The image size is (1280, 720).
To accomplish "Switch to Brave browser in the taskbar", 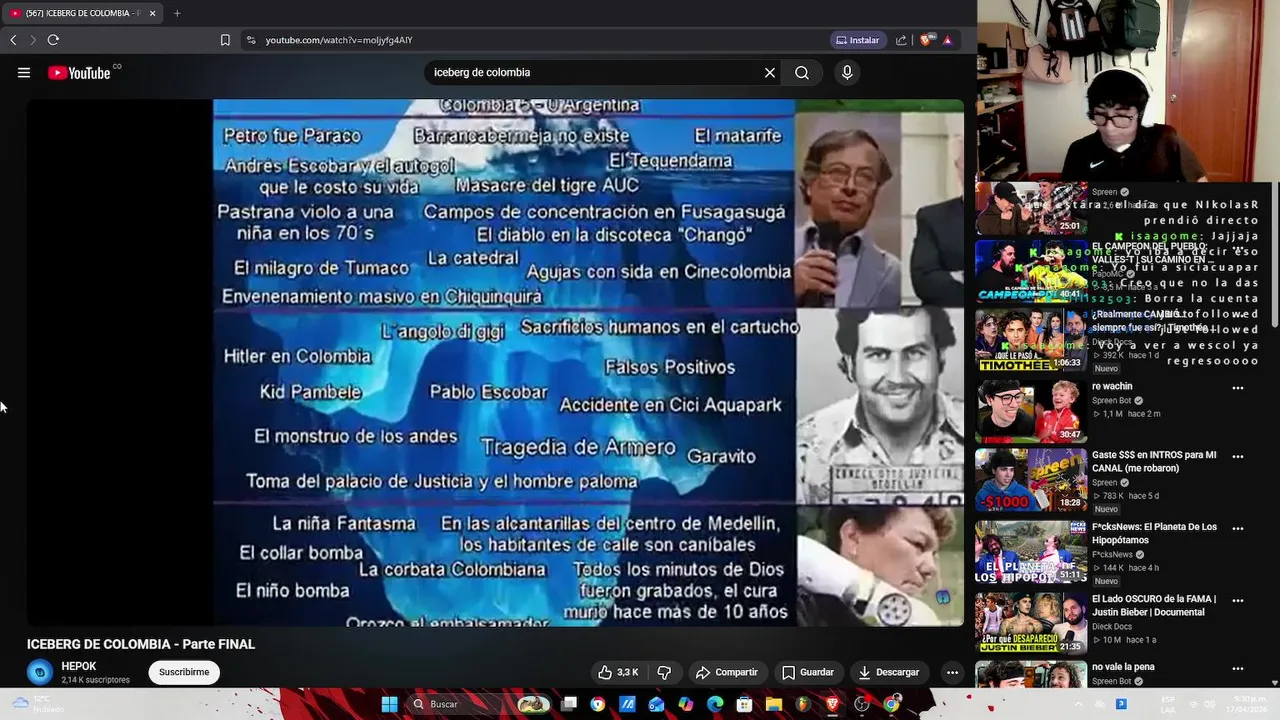I will pos(833,704).
